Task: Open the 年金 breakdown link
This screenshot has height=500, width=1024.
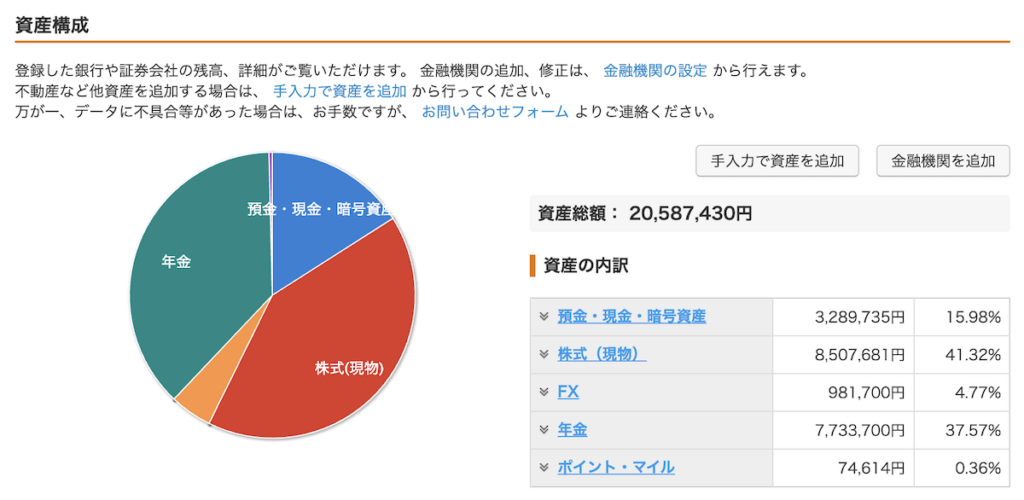Action: click(x=572, y=430)
